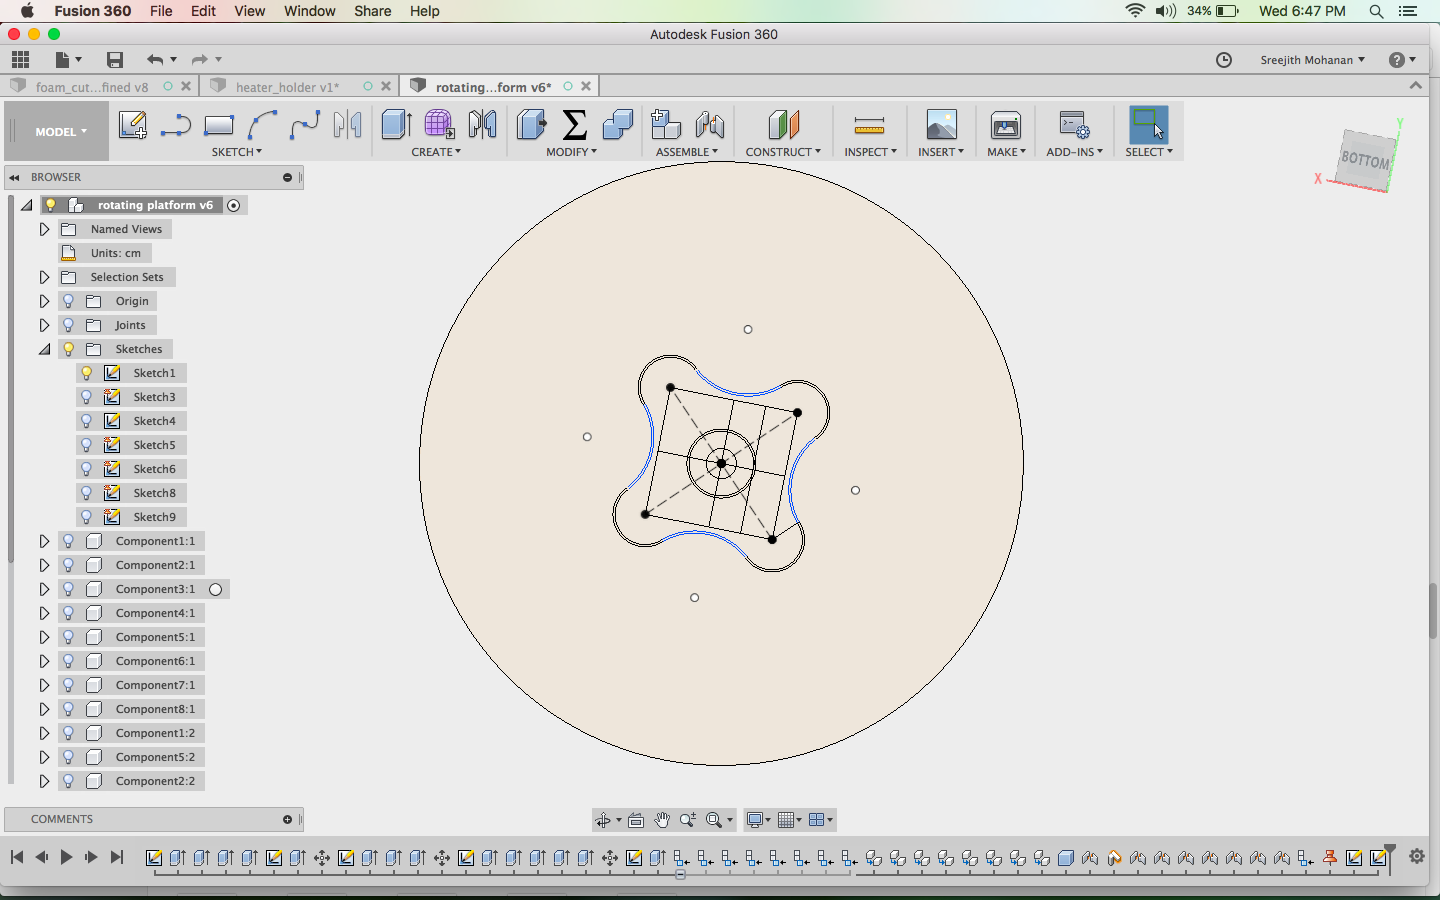This screenshot has height=900, width=1440.
Task: Select the Joint assemble tool
Action: [710, 125]
